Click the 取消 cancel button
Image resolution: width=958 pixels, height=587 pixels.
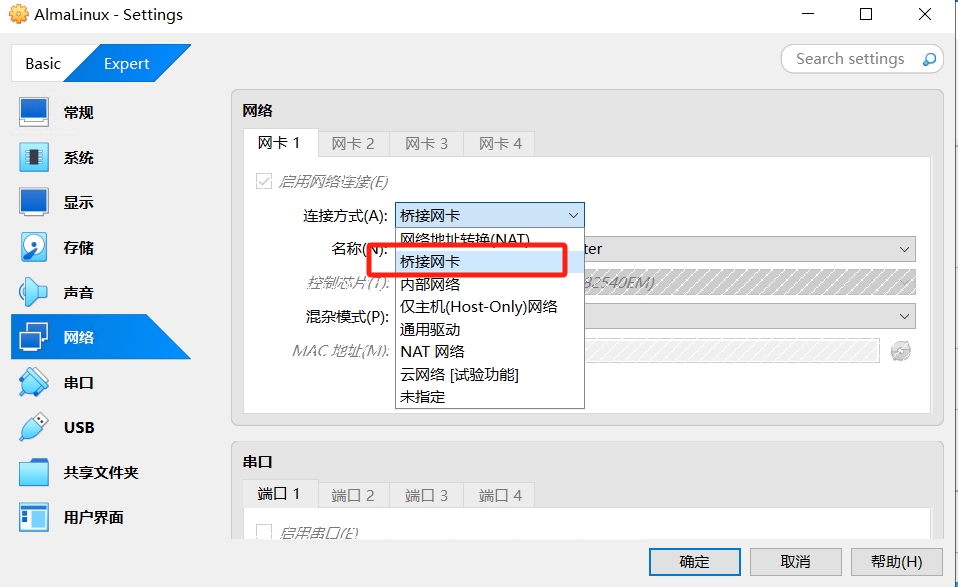795,561
